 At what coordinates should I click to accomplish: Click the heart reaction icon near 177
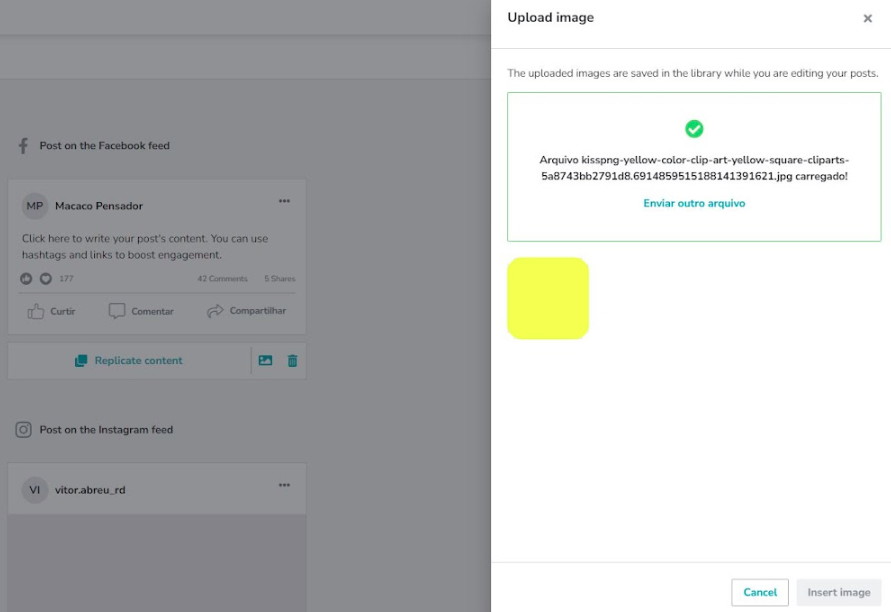[46, 278]
